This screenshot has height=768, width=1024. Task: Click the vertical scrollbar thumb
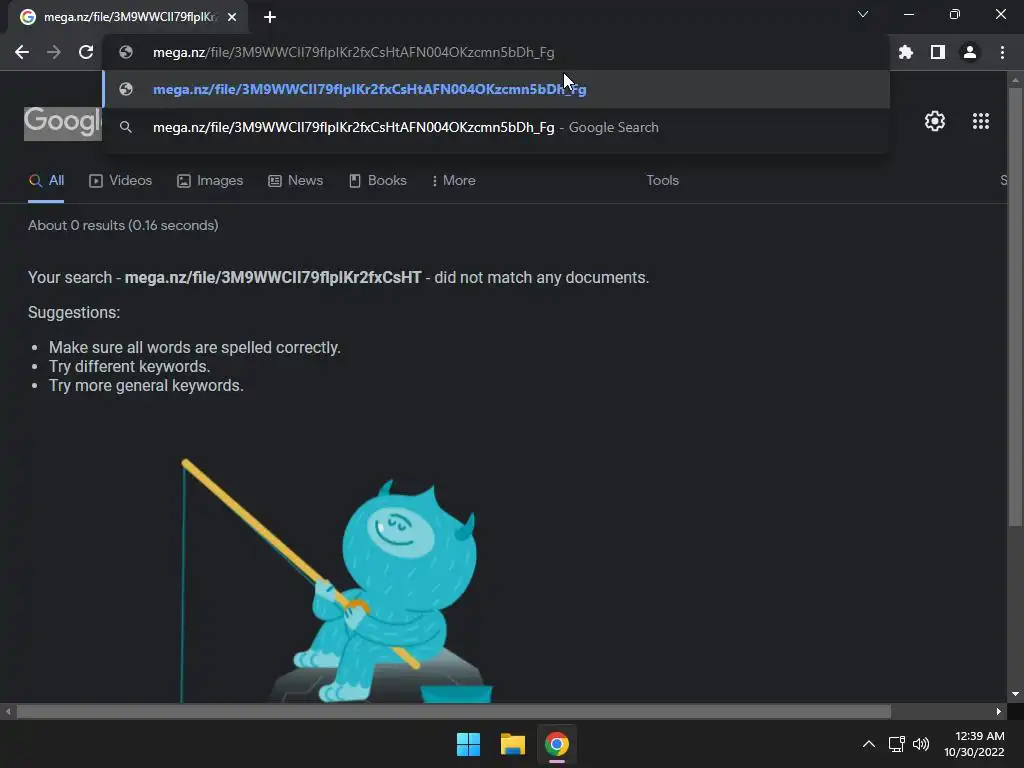pos(1015,306)
